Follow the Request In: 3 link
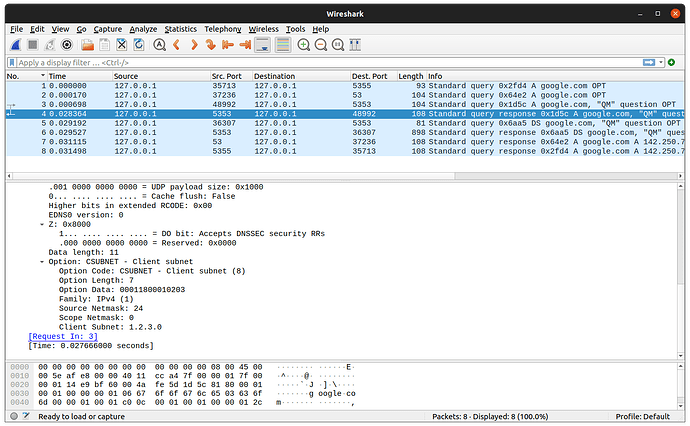Screen dimensions: 690x426 [62, 336]
